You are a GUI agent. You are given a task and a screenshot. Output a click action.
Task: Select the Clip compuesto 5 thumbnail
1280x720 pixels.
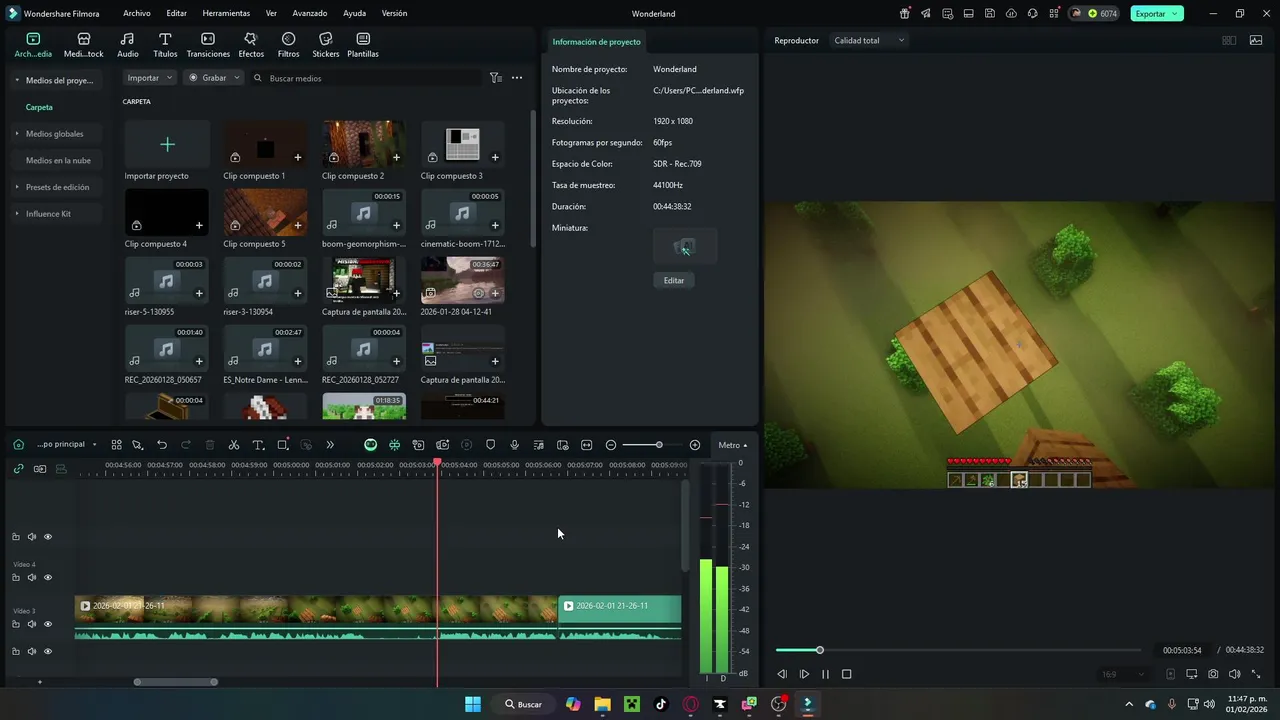coord(265,212)
